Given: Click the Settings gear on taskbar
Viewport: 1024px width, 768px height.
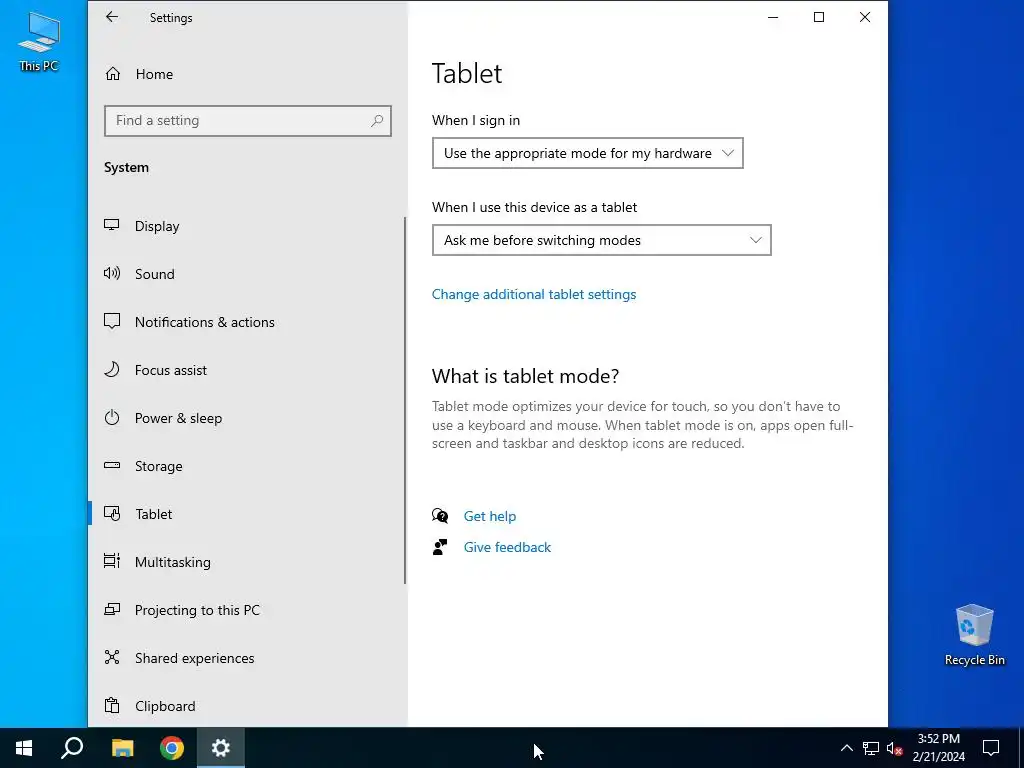Looking at the screenshot, I should pyautogui.click(x=221, y=748).
